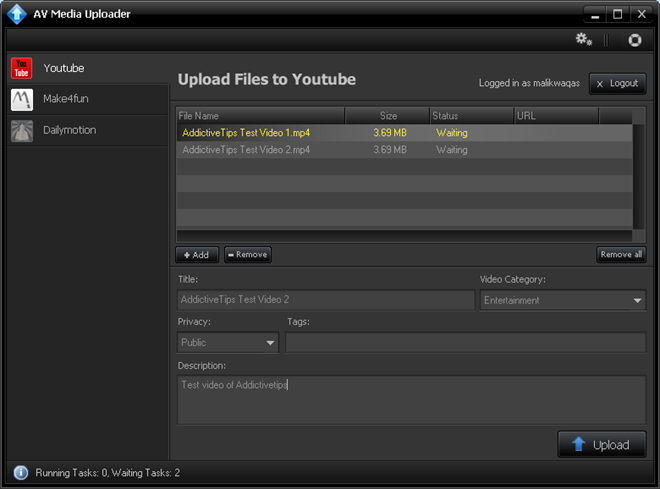This screenshot has width=660, height=489.
Task: Log out of malikwaqas account
Action: coord(617,83)
